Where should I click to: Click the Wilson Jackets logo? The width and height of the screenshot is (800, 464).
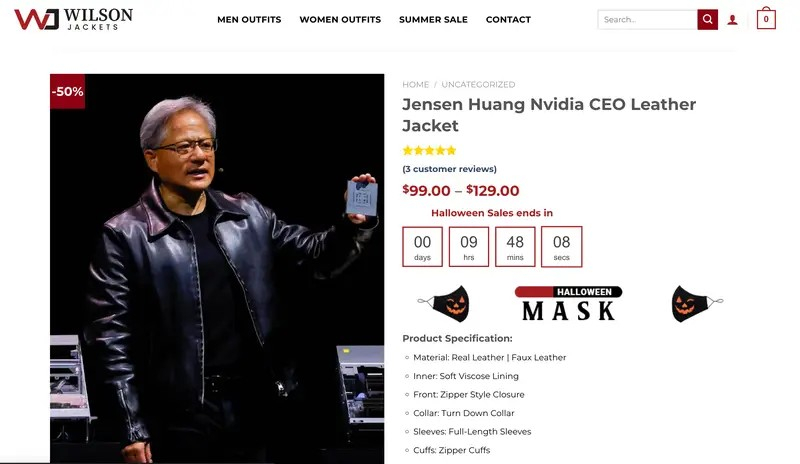click(73, 19)
